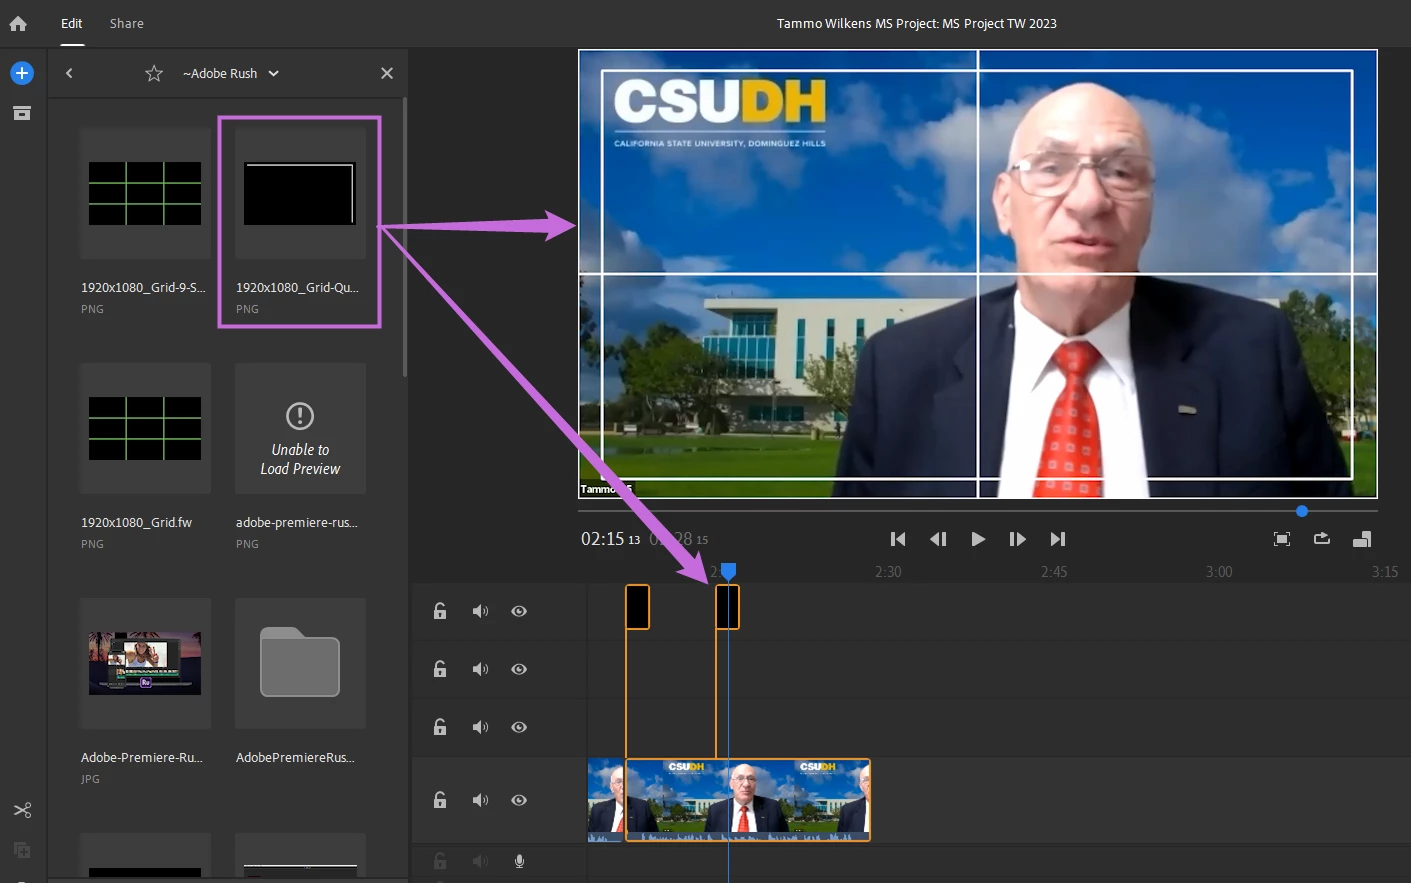Screen dimensions: 1411x883
Task: Go to the Home screen icon
Action: click(18, 23)
